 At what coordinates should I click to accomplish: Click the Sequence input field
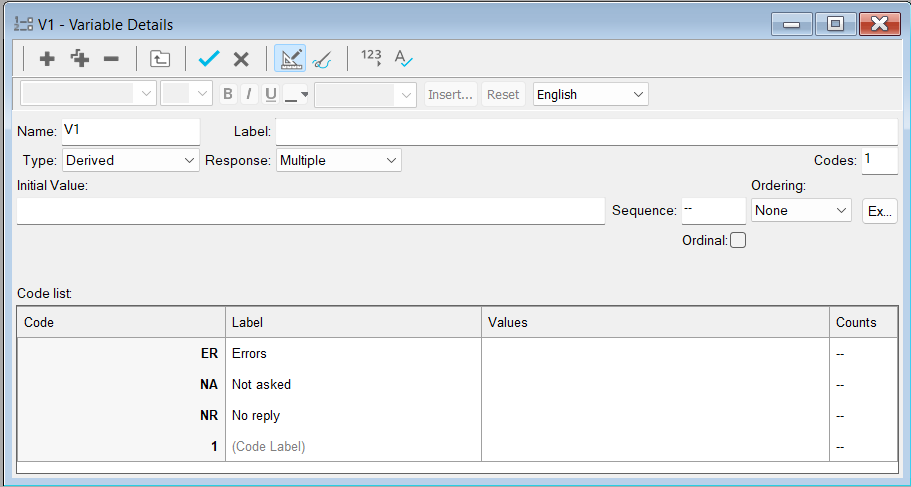[713, 210]
